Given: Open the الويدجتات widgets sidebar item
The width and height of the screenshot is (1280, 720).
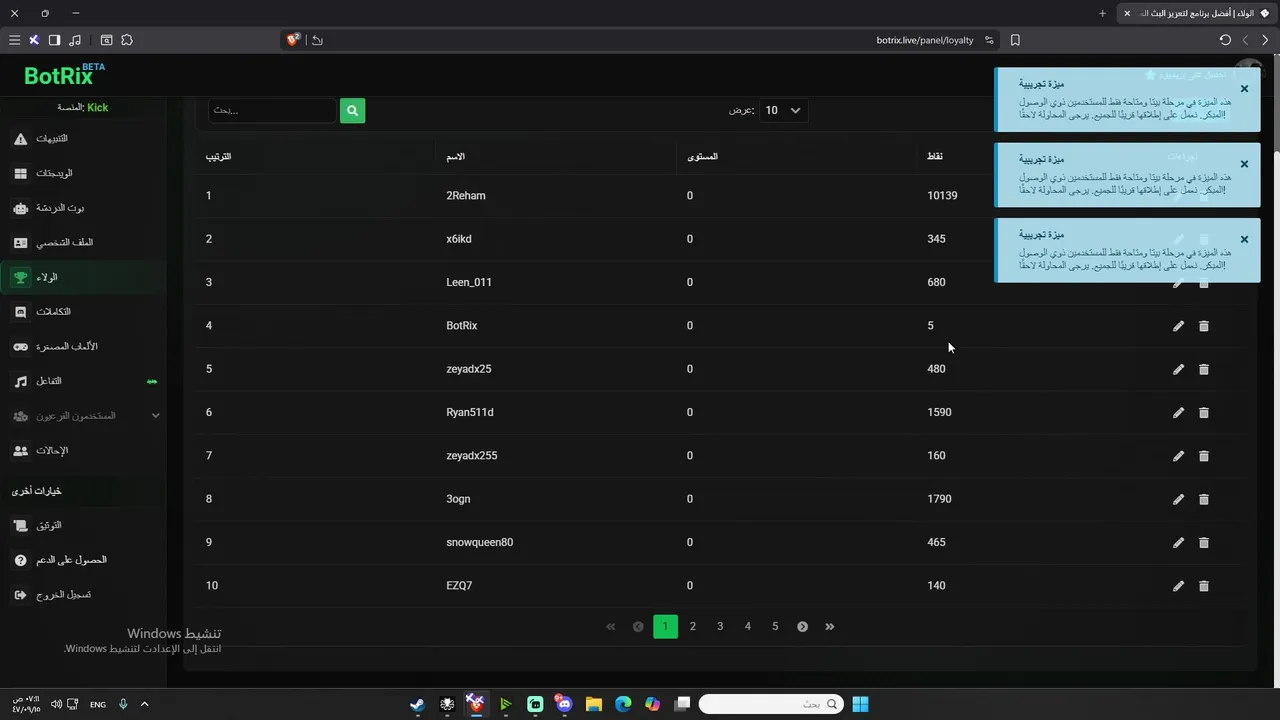Looking at the screenshot, I should (x=84, y=173).
